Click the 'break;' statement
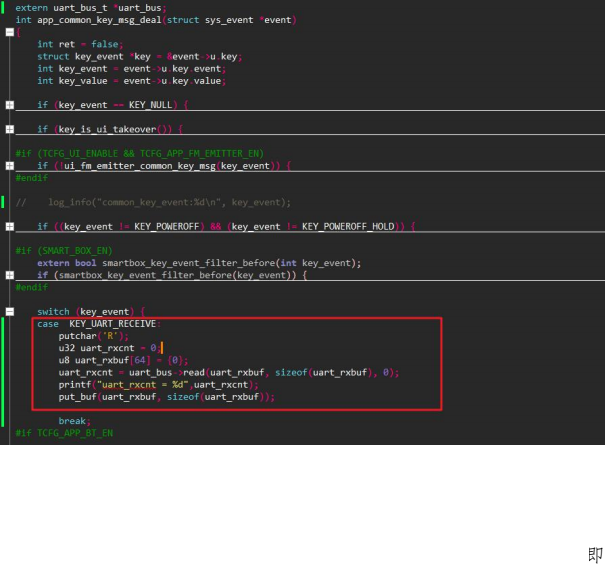606x566 pixels. [x=75, y=421]
